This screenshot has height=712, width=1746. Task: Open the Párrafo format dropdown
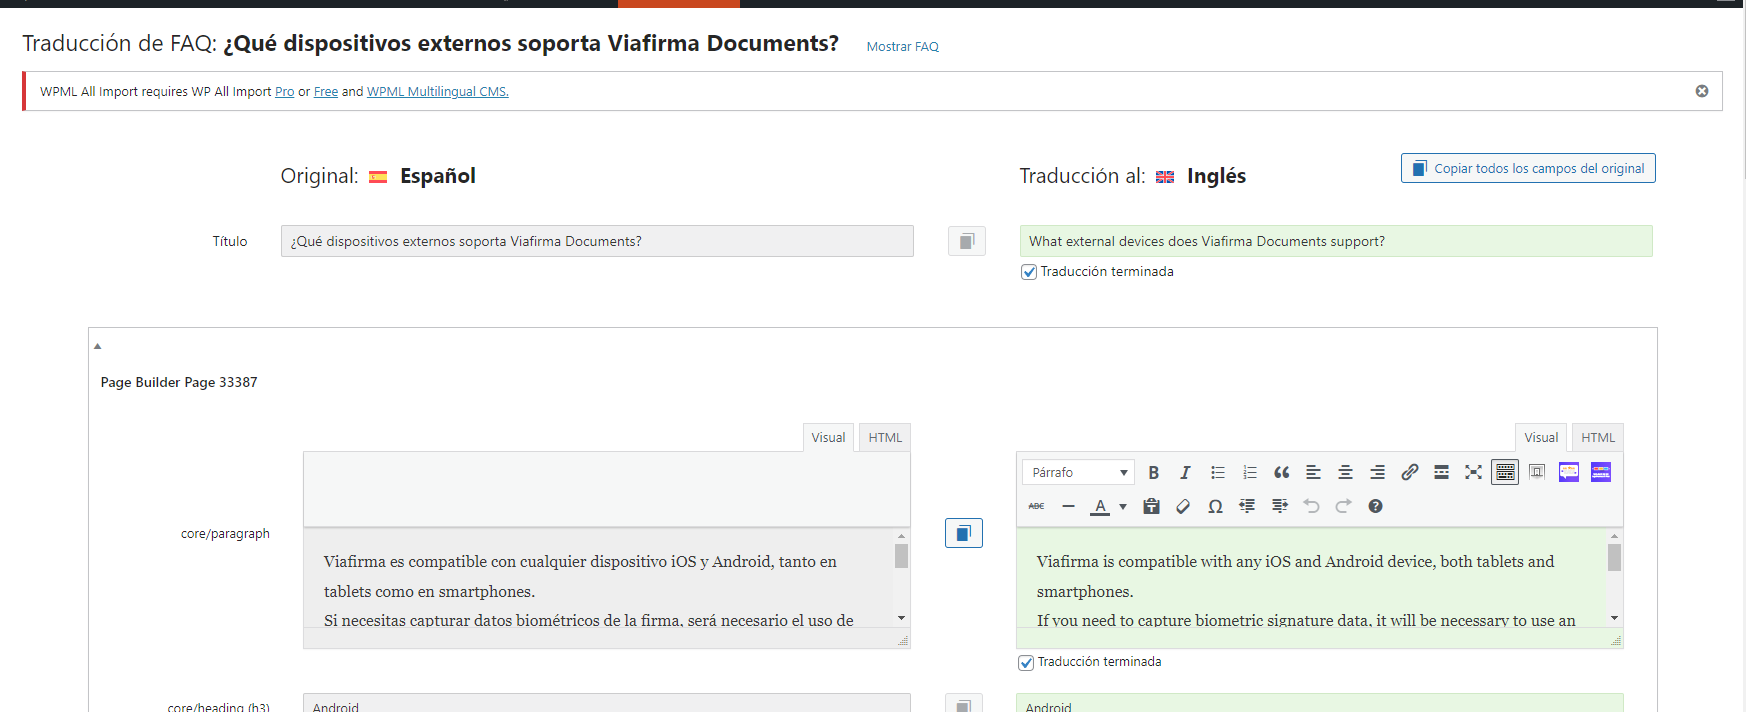pyautogui.click(x=1078, y=473)
